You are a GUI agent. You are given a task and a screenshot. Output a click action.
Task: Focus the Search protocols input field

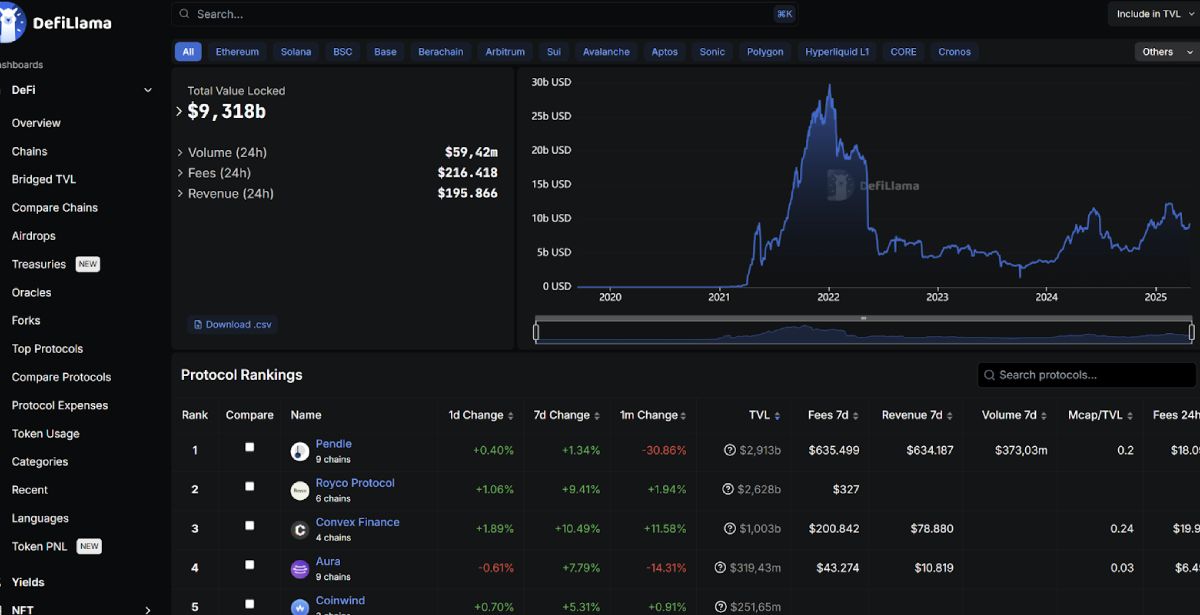[x=1087, y=375]
